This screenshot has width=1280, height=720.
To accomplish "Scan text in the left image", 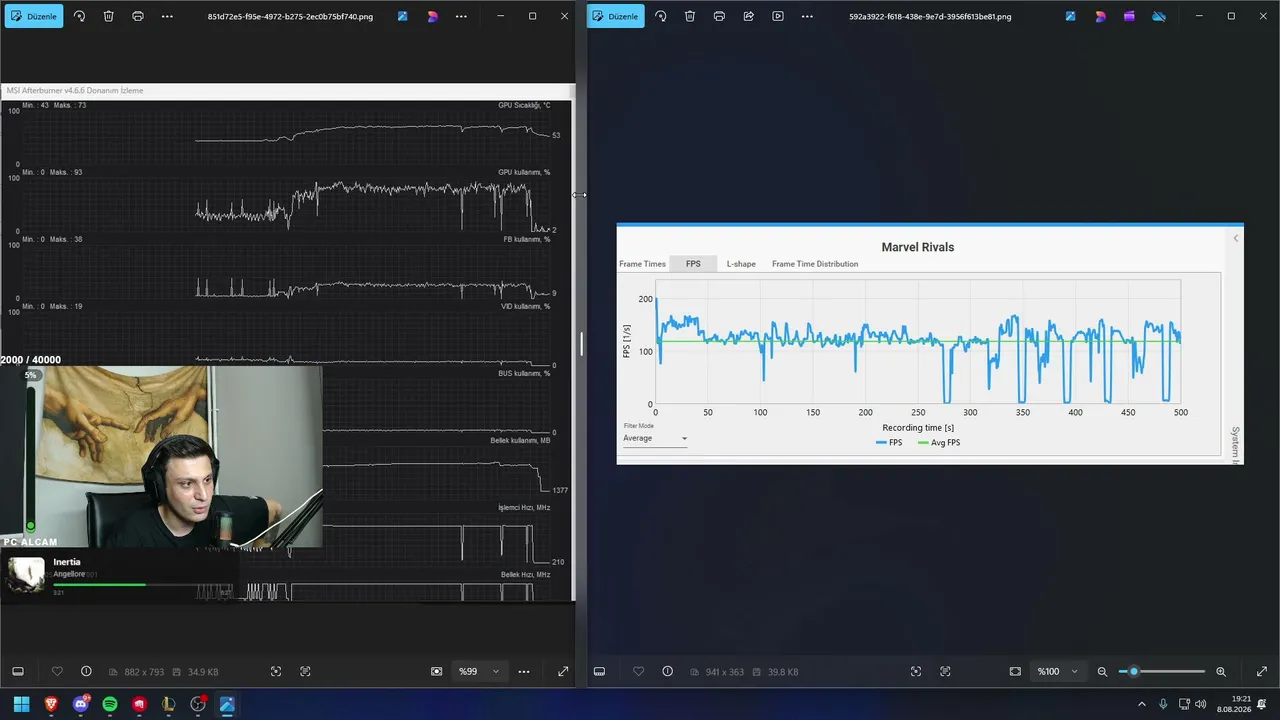I will (x=305, y=672).
